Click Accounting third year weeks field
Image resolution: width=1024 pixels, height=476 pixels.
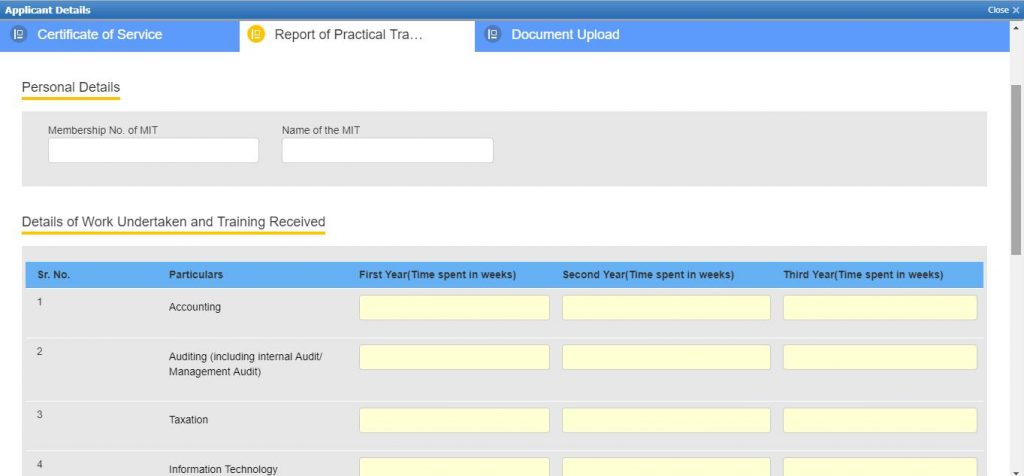click(880, 308)
